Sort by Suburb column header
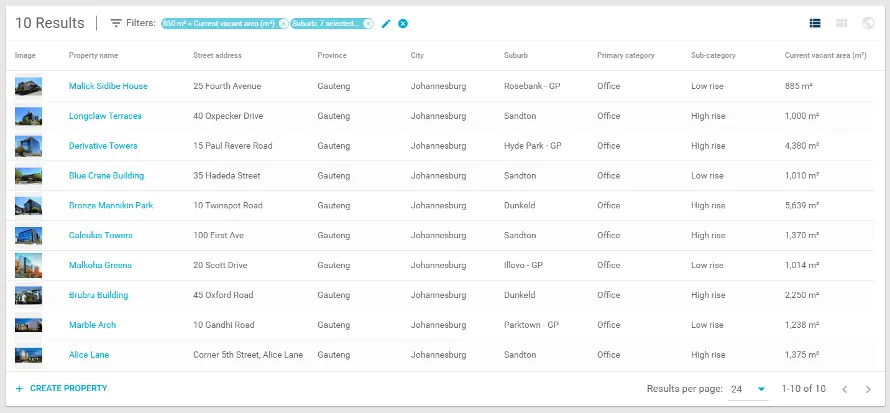890x413 pixels. 516,56
